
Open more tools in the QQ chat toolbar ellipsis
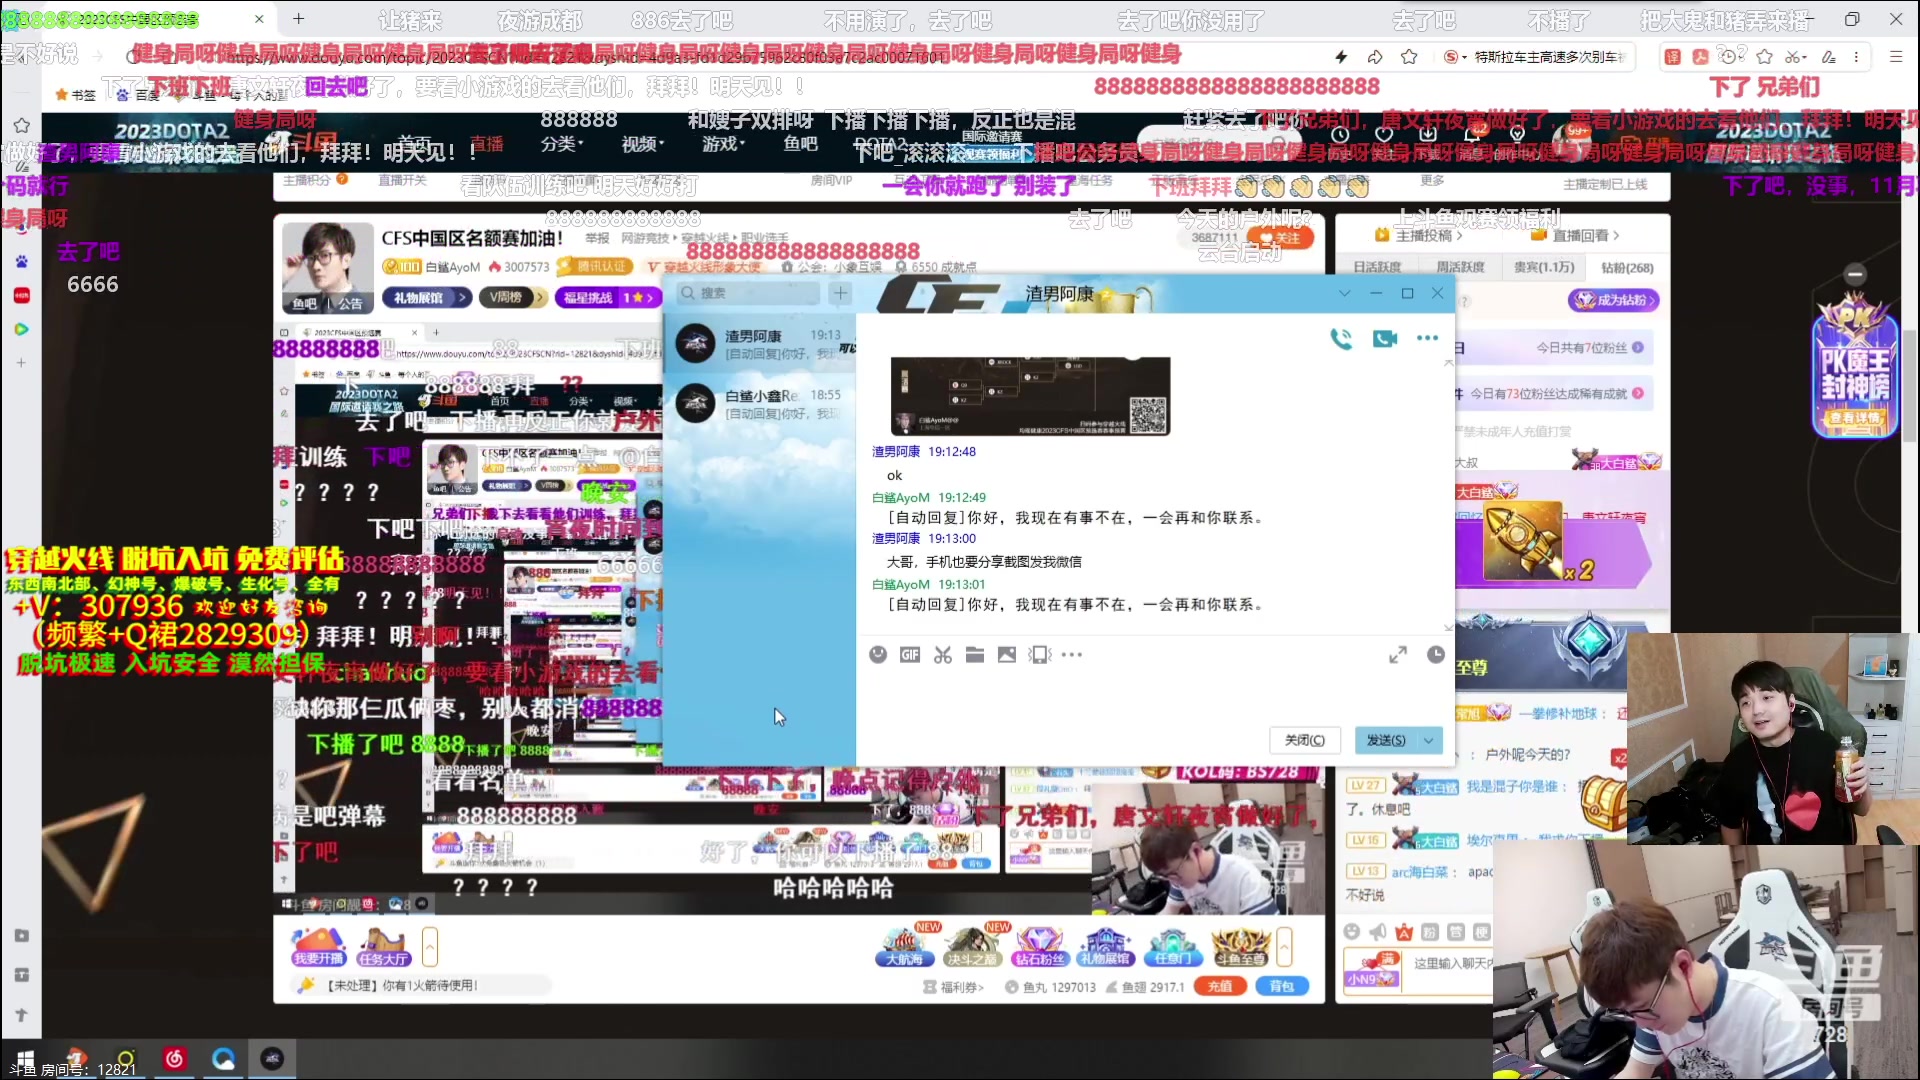(1072, 655)
